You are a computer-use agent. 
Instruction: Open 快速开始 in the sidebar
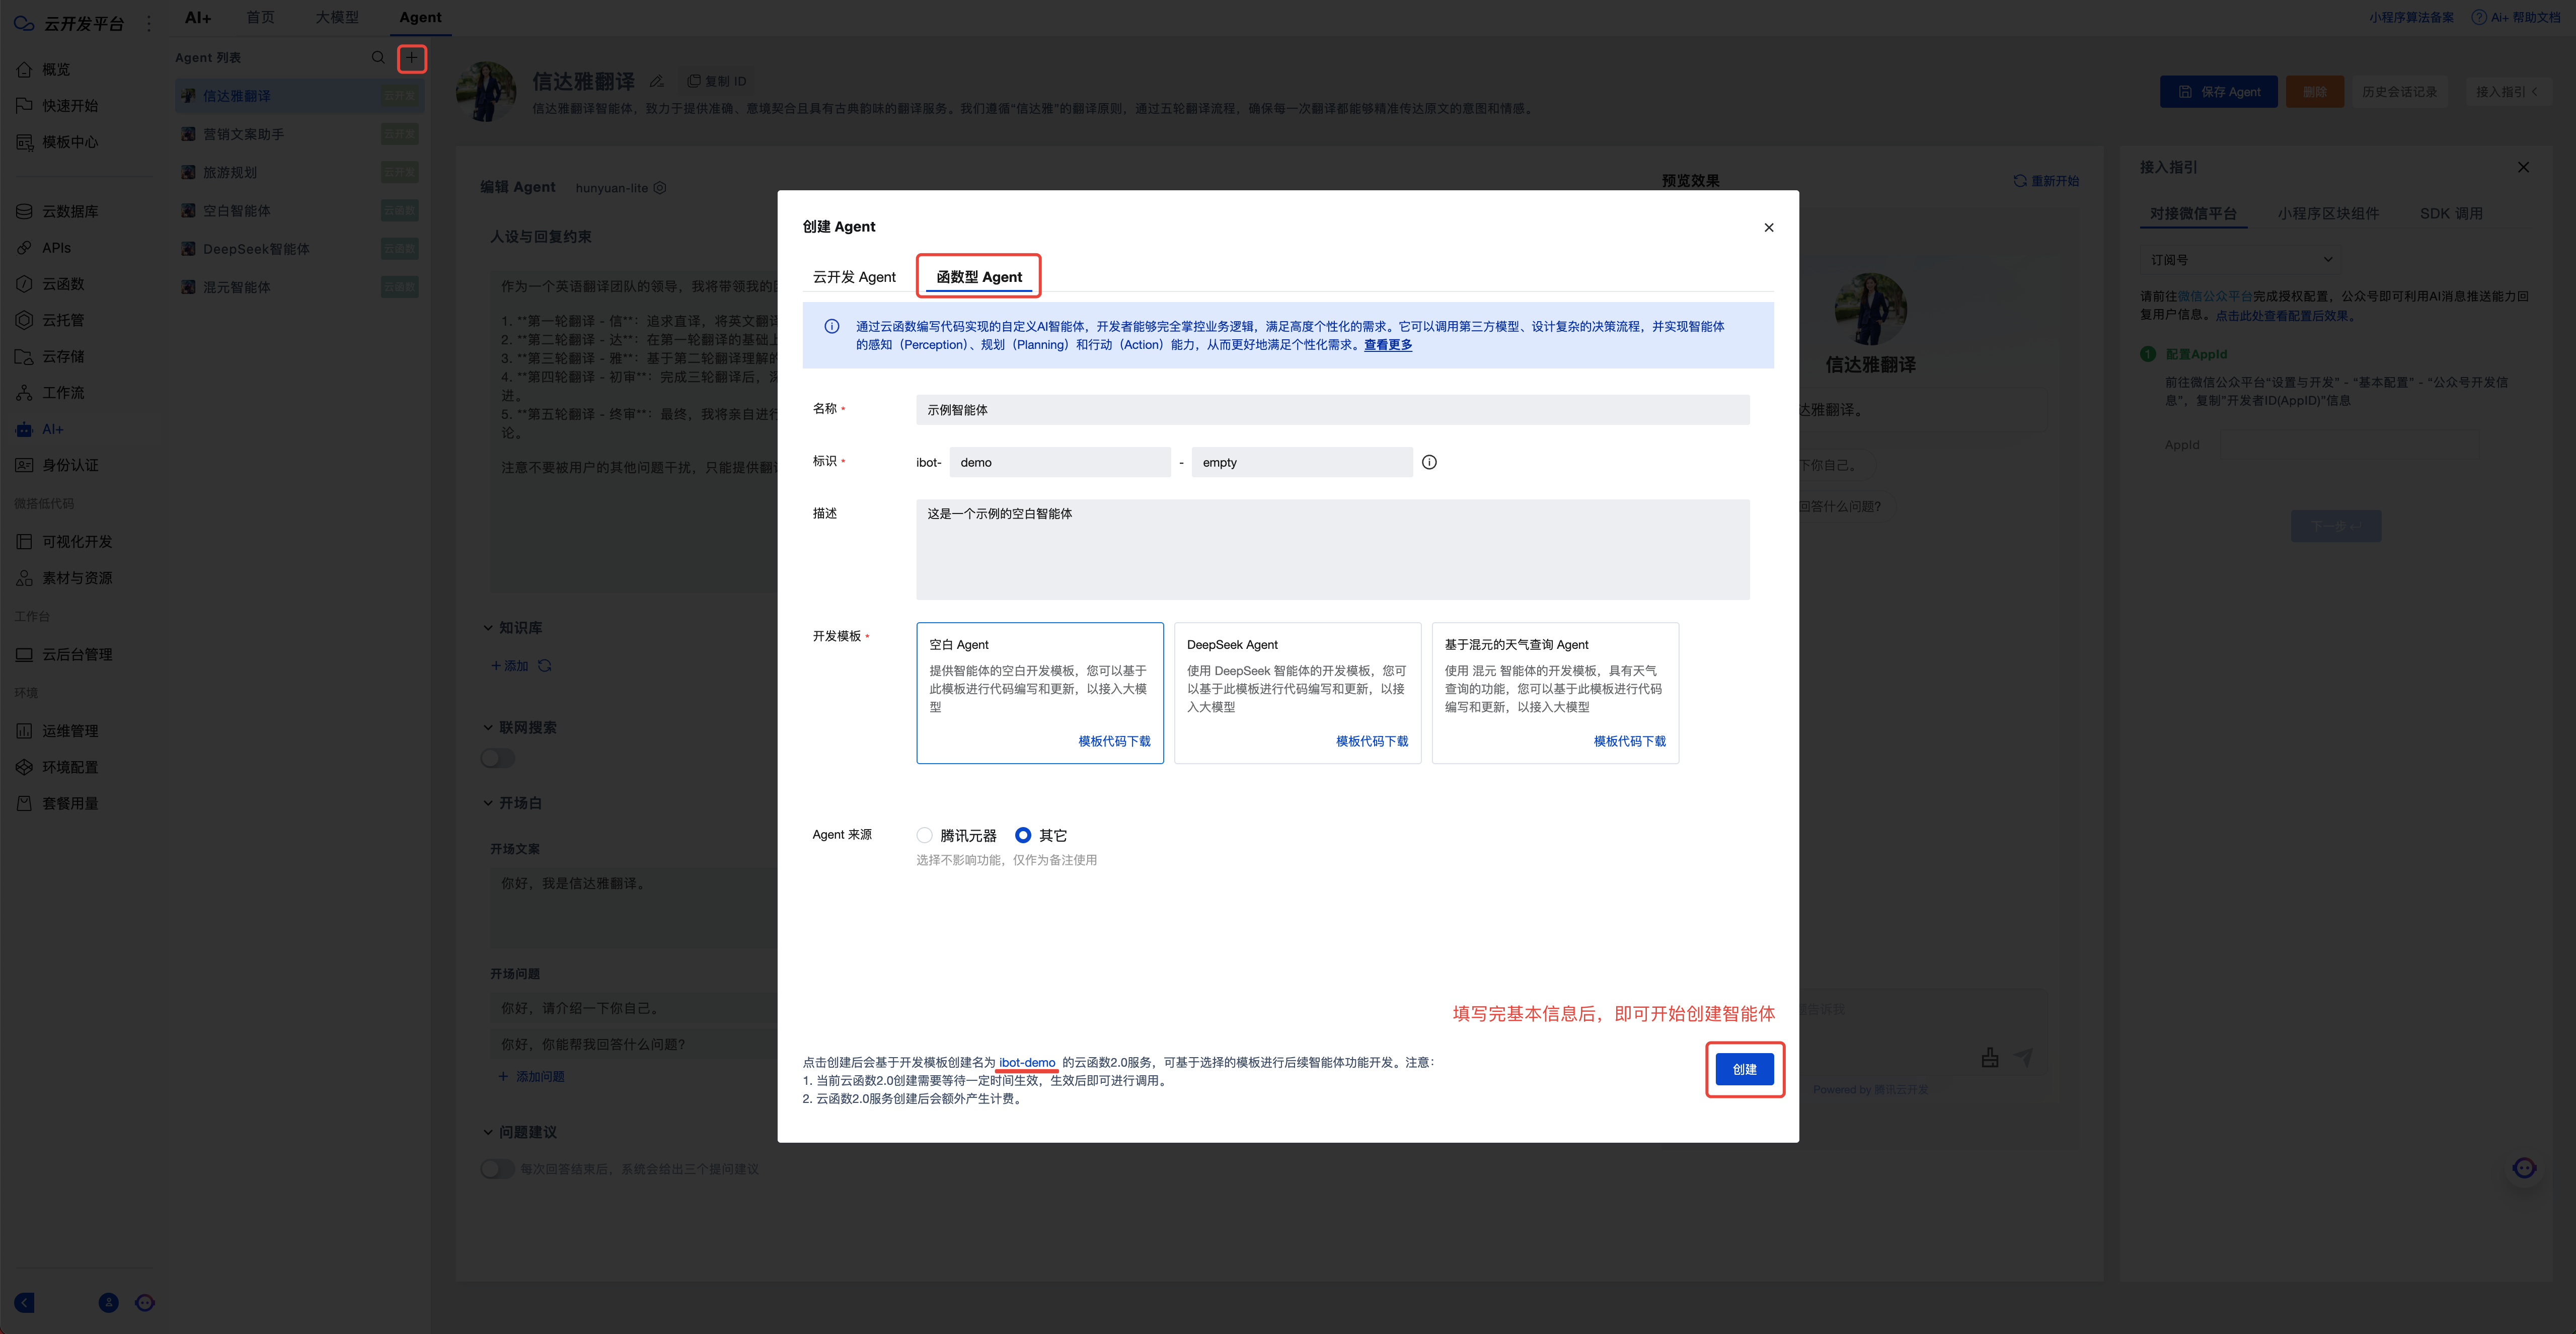(x=58, y=105)
